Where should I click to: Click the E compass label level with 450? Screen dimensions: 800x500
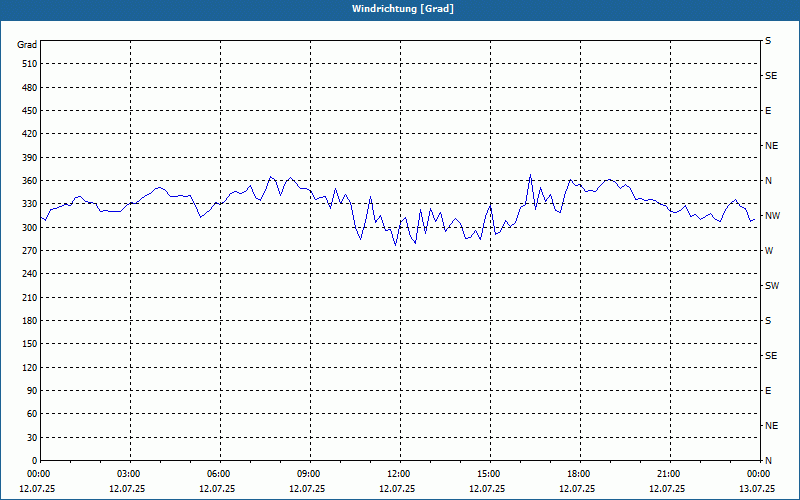pyautogui.click(x=768, y=111)
